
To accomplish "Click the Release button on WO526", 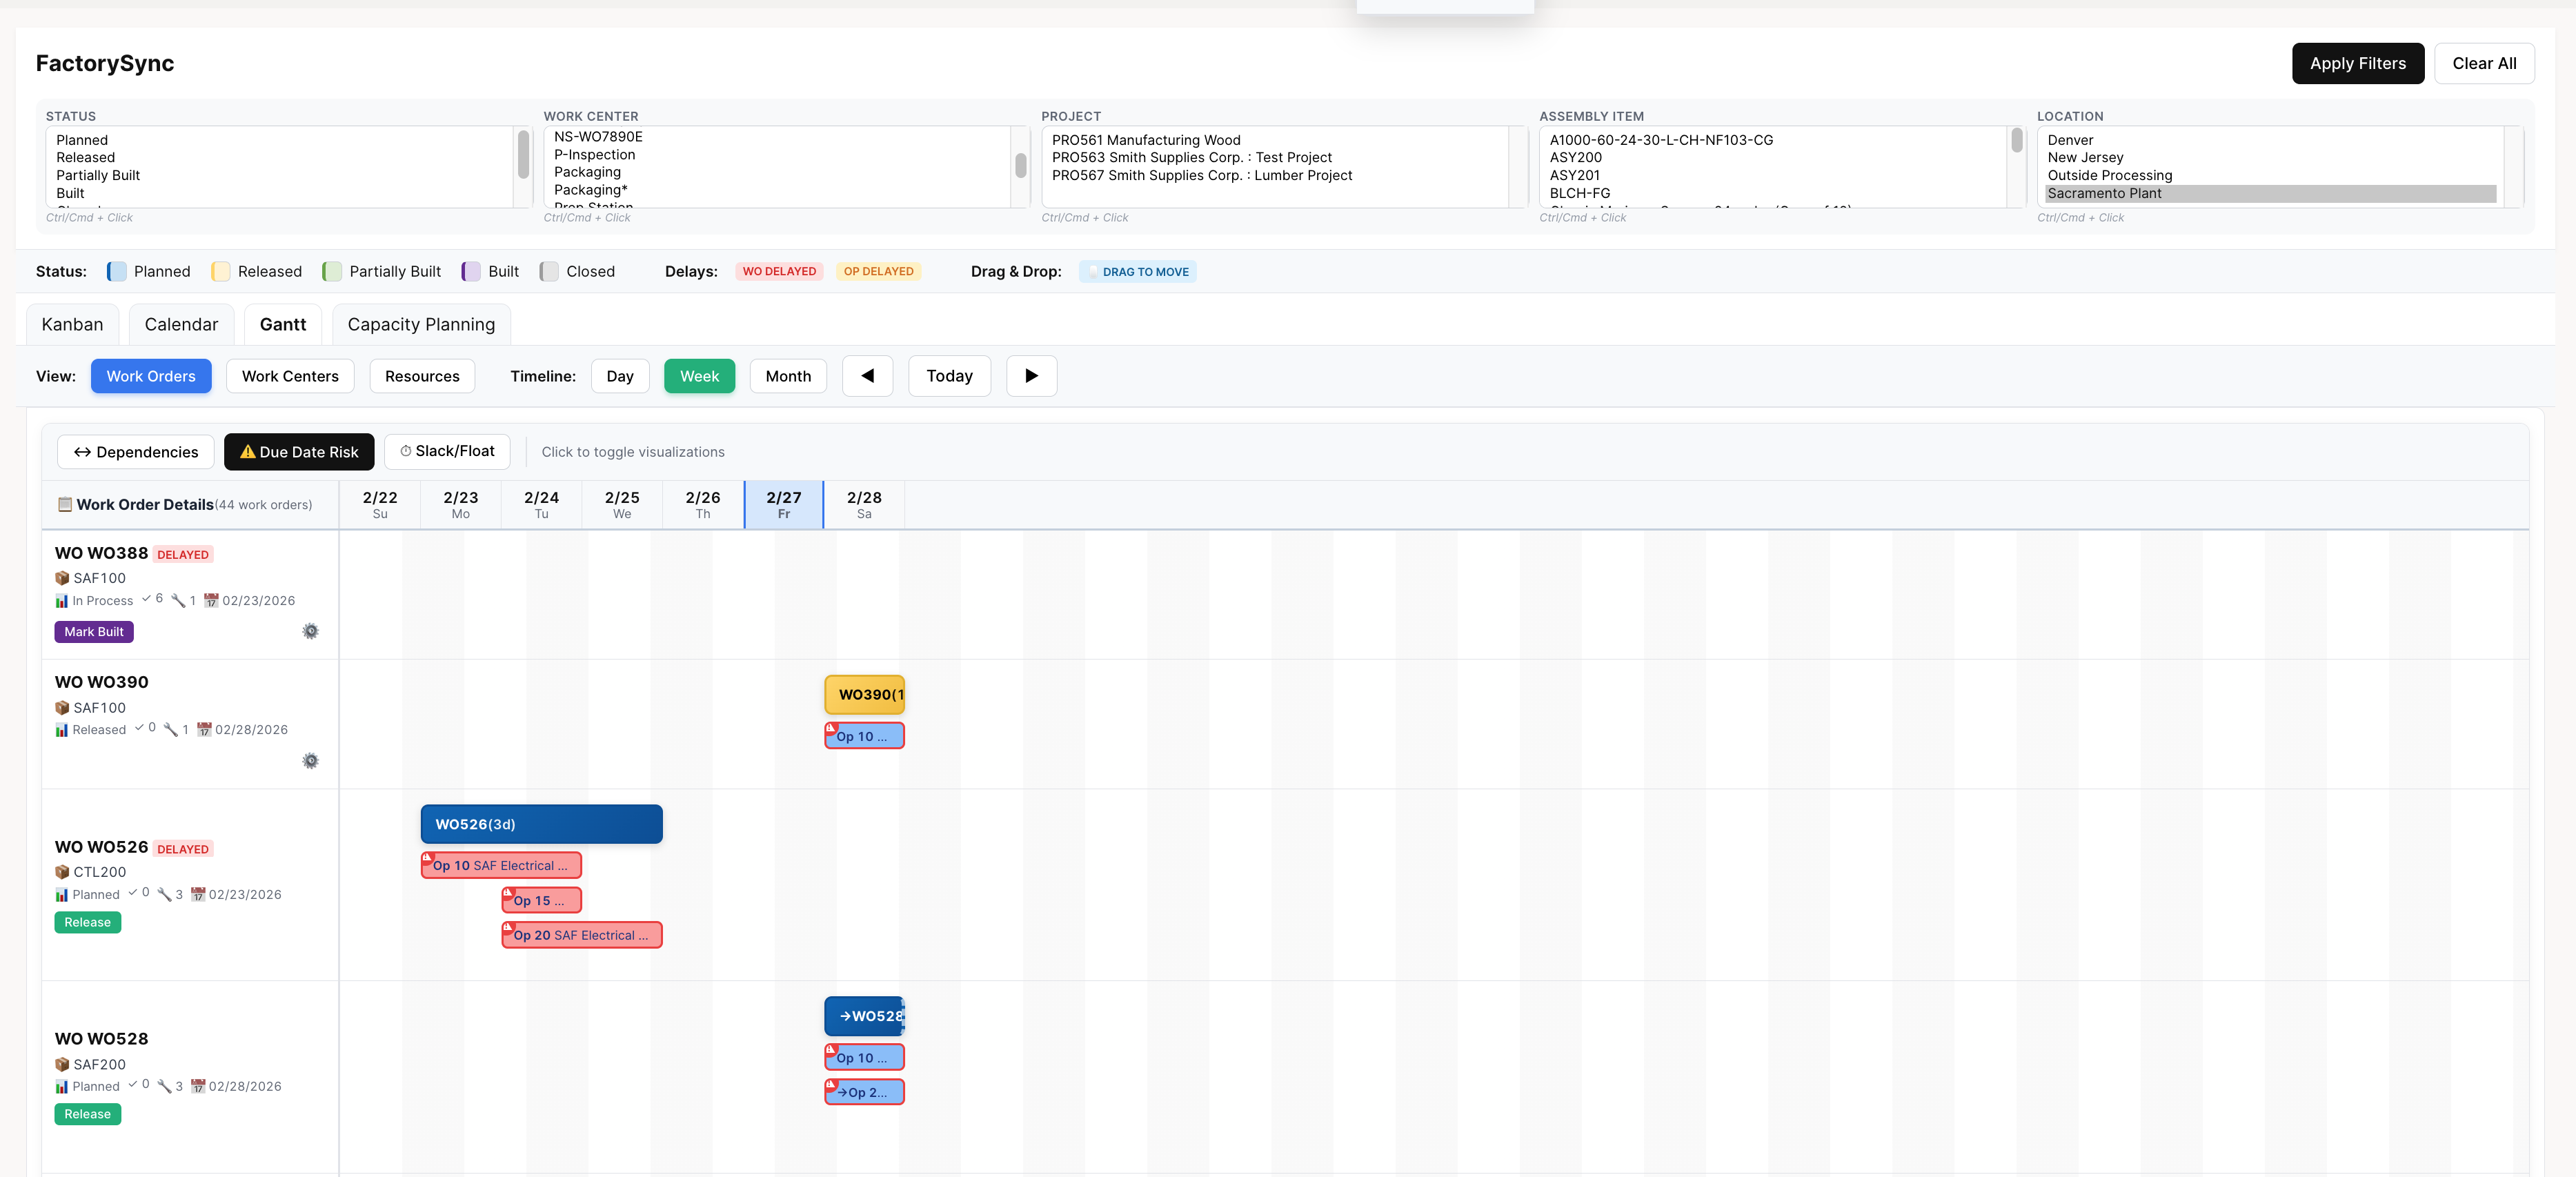I will pyautogui.click(x=87, y=922).
